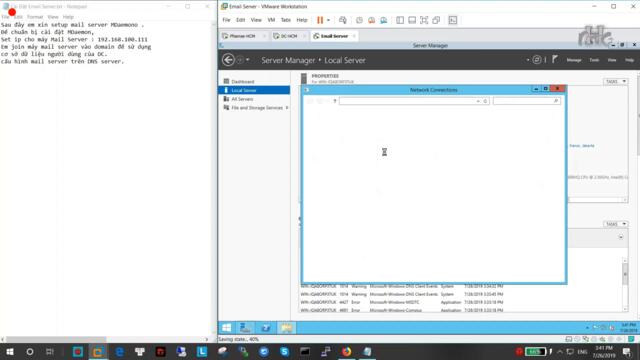Image resolution: width=640 pixels, height=360 pixels.
Task: Click the Network Connections search box
Action: [526, 101]
